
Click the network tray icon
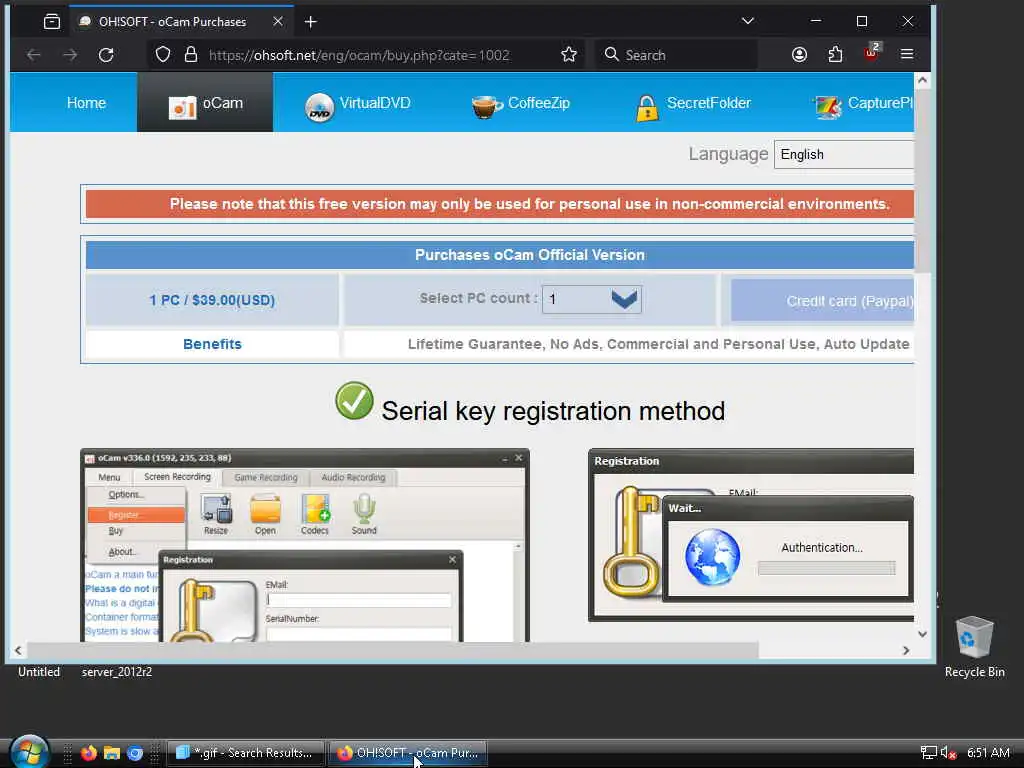[x=929, y=753]
